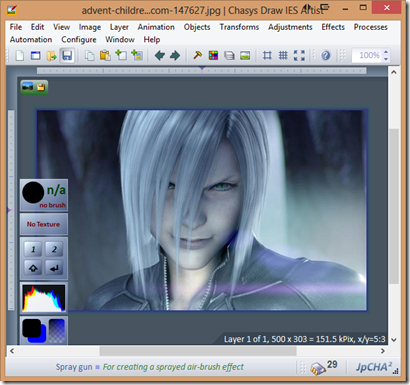Image resolution: width=410 pixels, height=385 pixels.
Task: Open the Automation menu
Action: [31, 40]
